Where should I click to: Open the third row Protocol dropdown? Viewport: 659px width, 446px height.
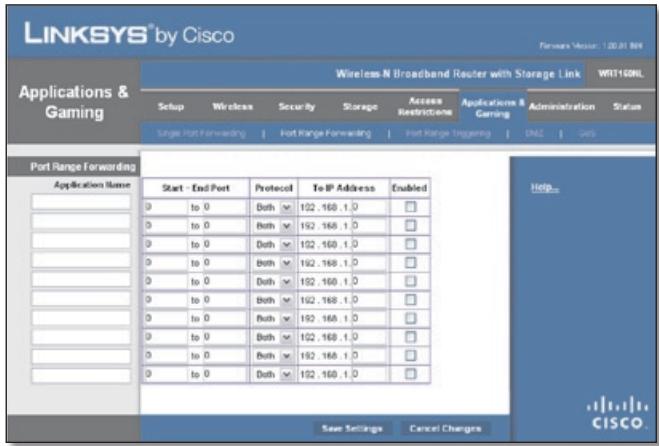pyautogui.click(x=274, y=244)
